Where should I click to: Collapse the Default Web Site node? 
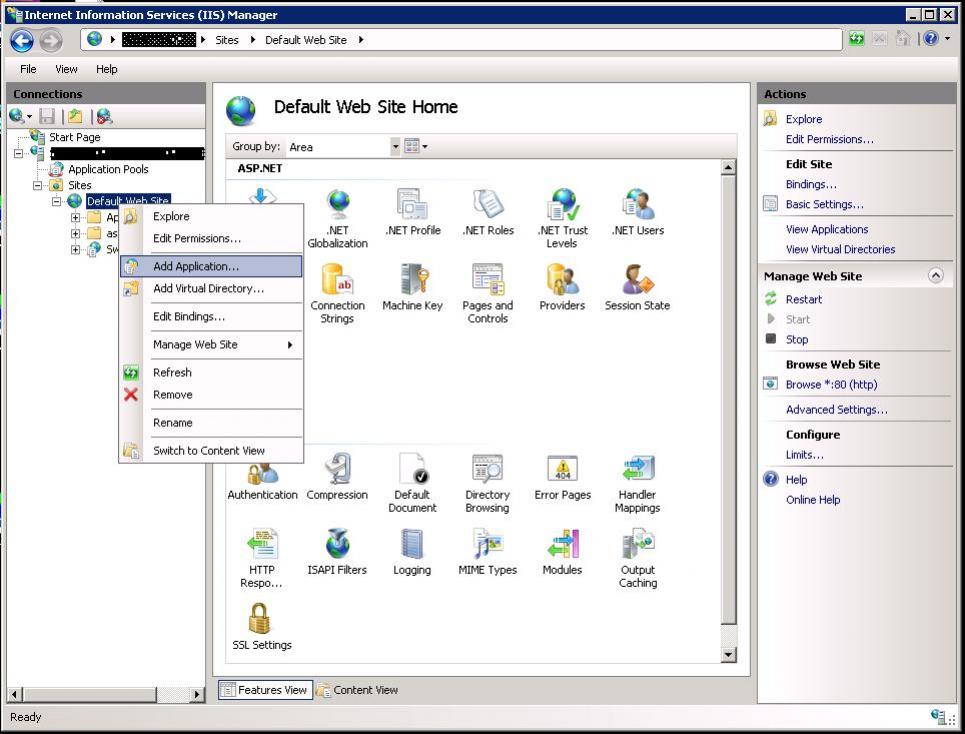57,201
